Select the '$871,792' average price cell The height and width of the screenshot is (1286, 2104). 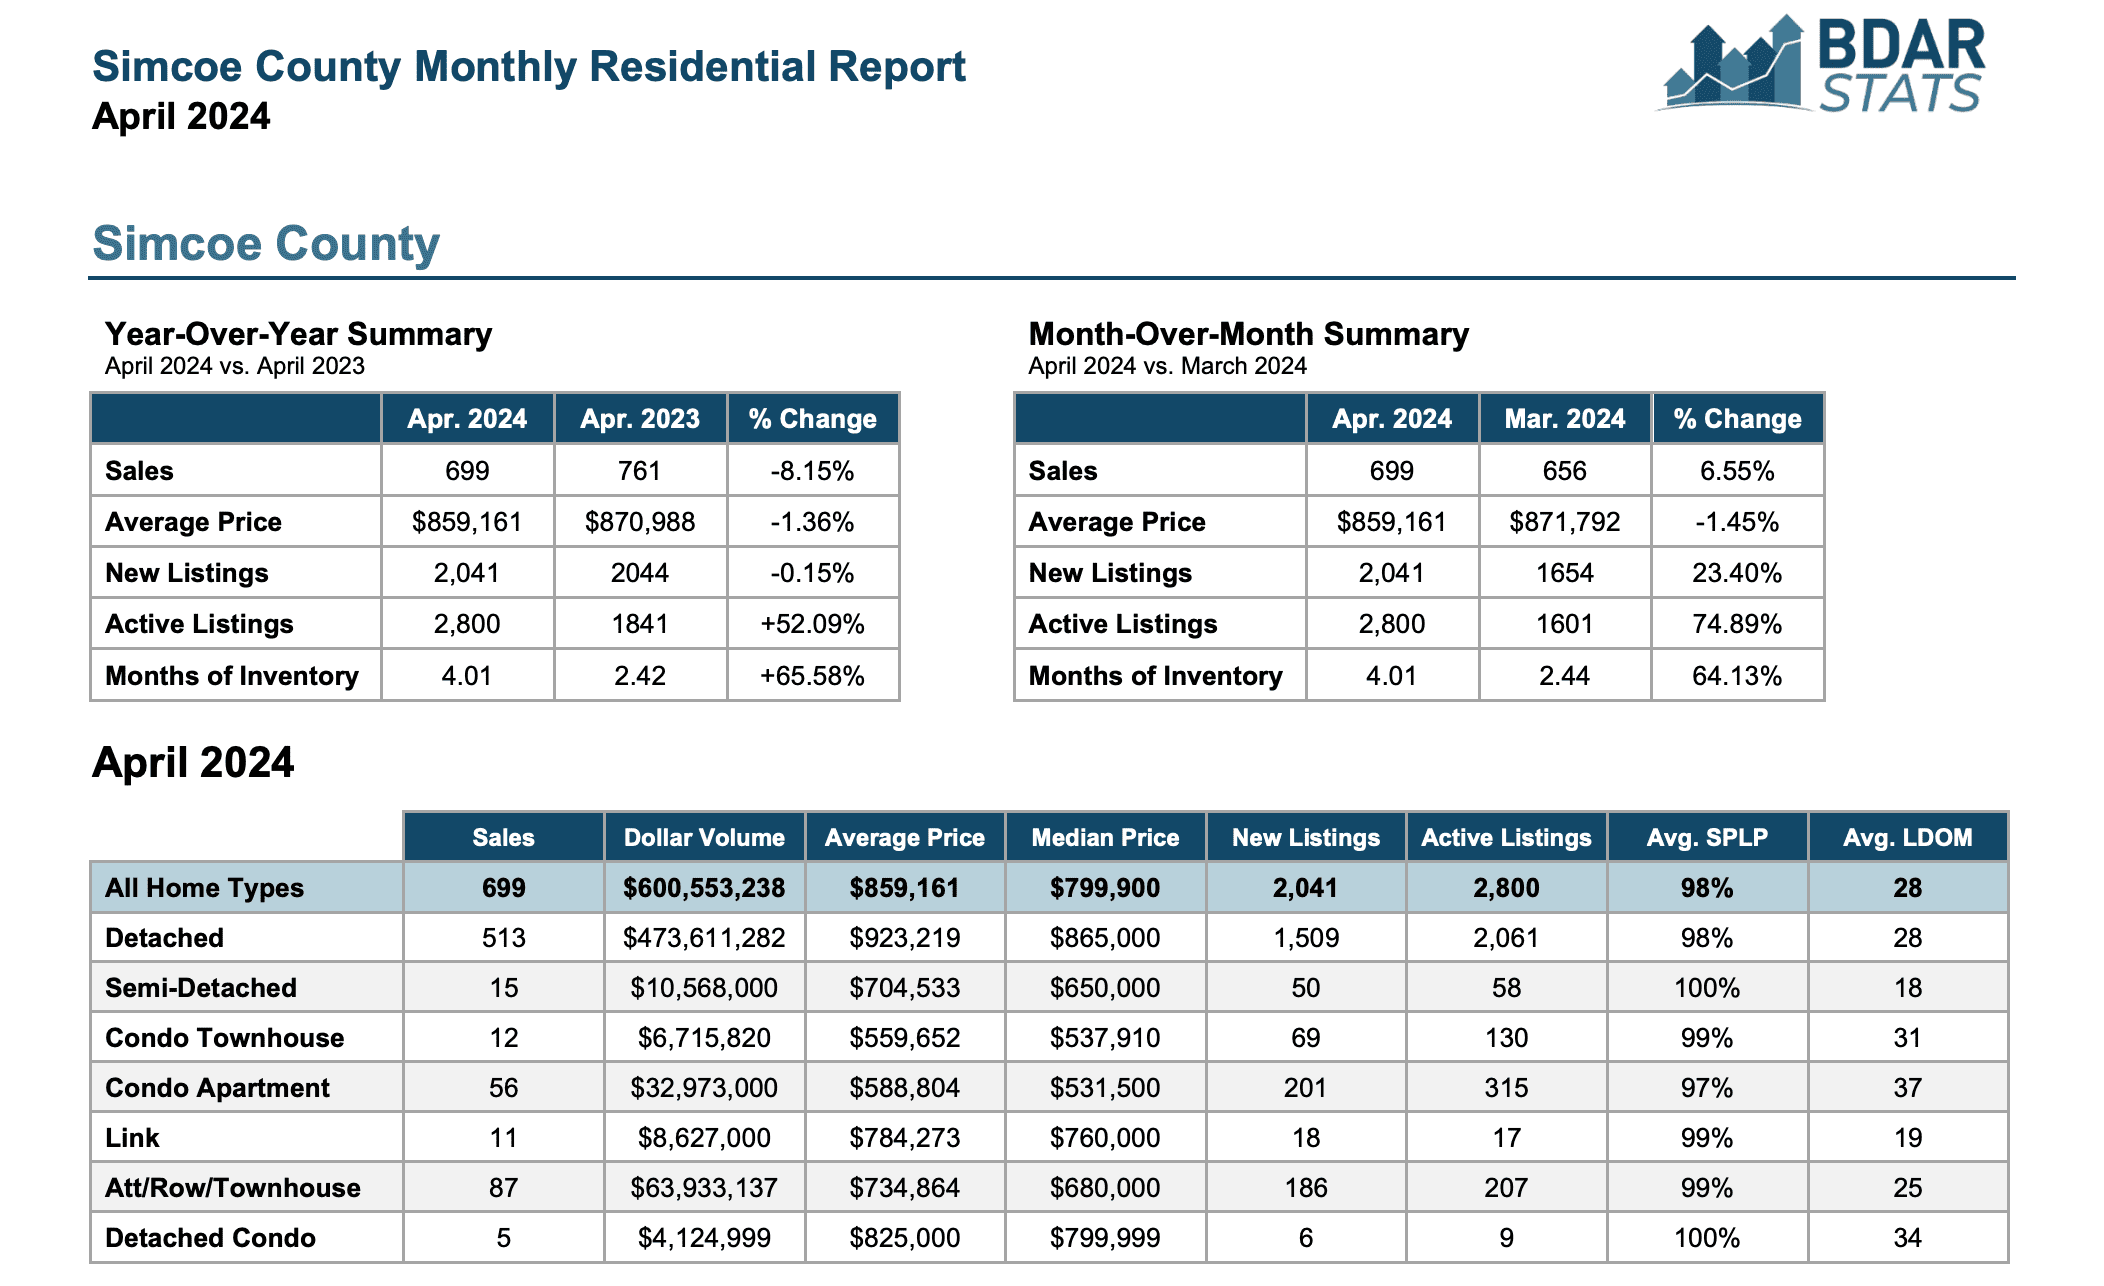1565,522
